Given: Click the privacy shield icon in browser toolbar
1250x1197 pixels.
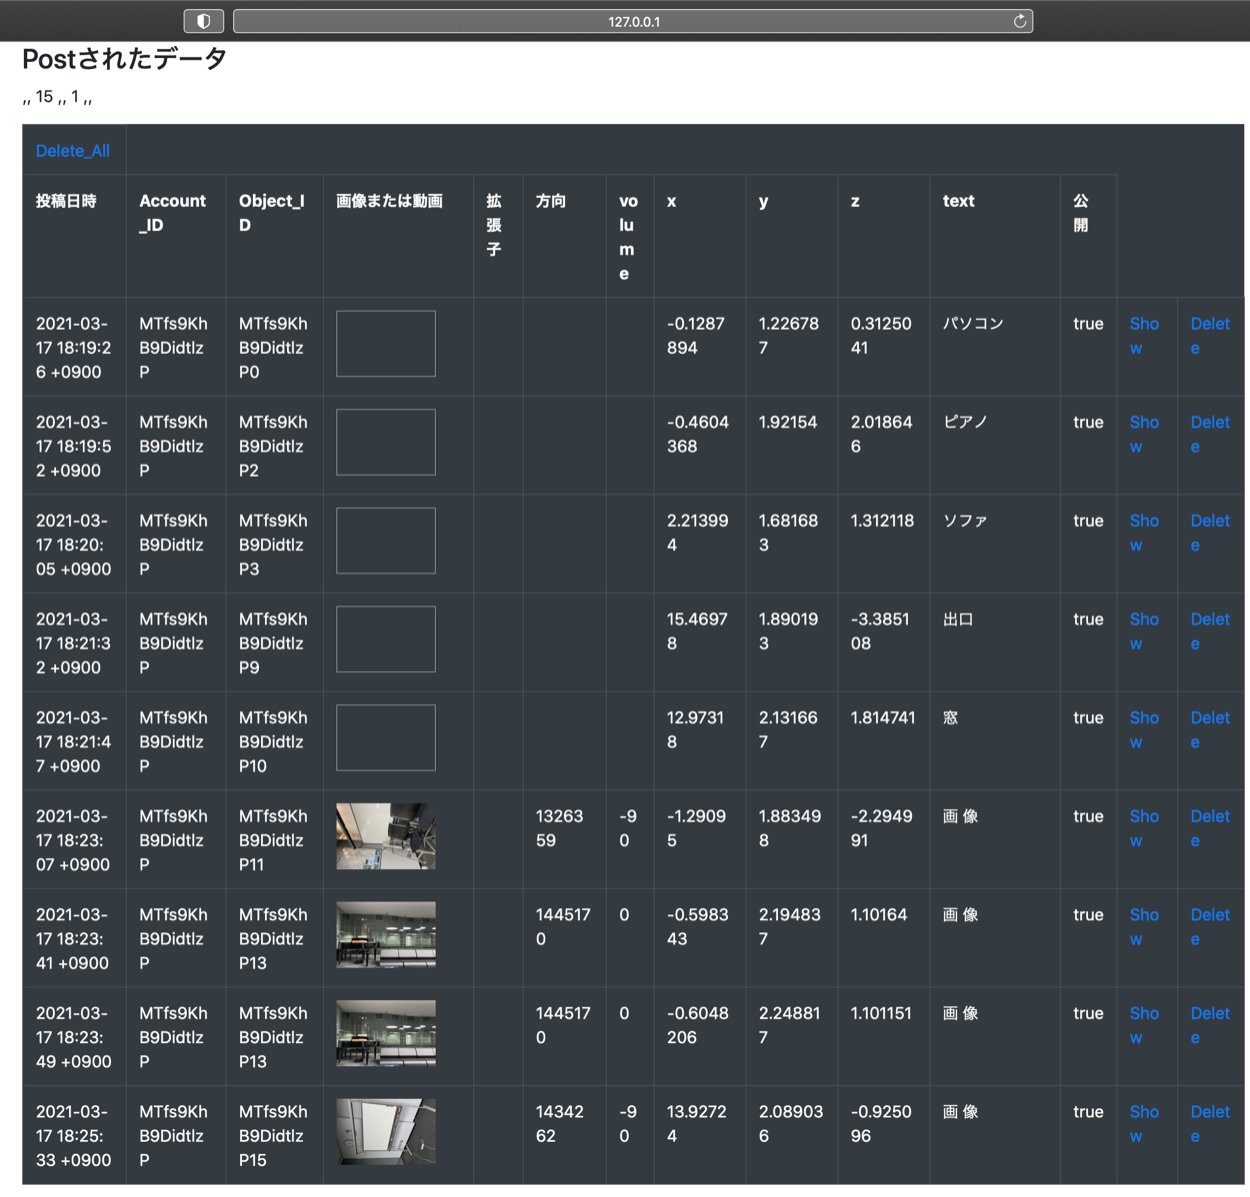Looking at the screenshot, I should pyautogui.click(x=203, y=21).
